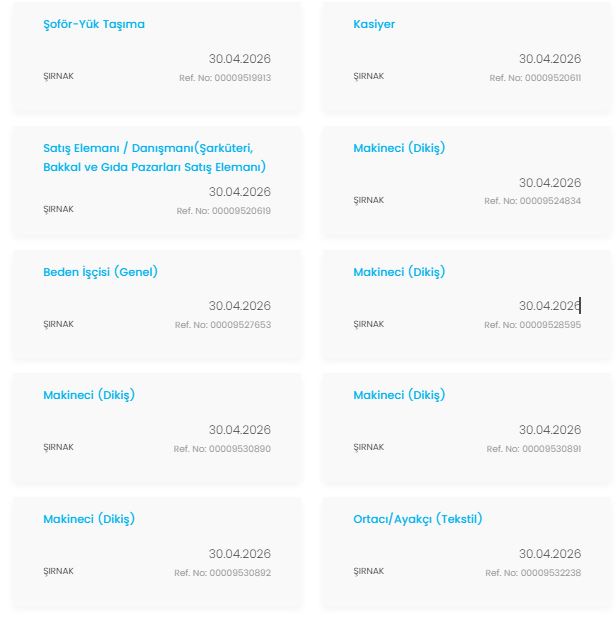Select the Ref. No: 00009527653 text
Viewport: 616px width, 621px height.
coord(223,325)
